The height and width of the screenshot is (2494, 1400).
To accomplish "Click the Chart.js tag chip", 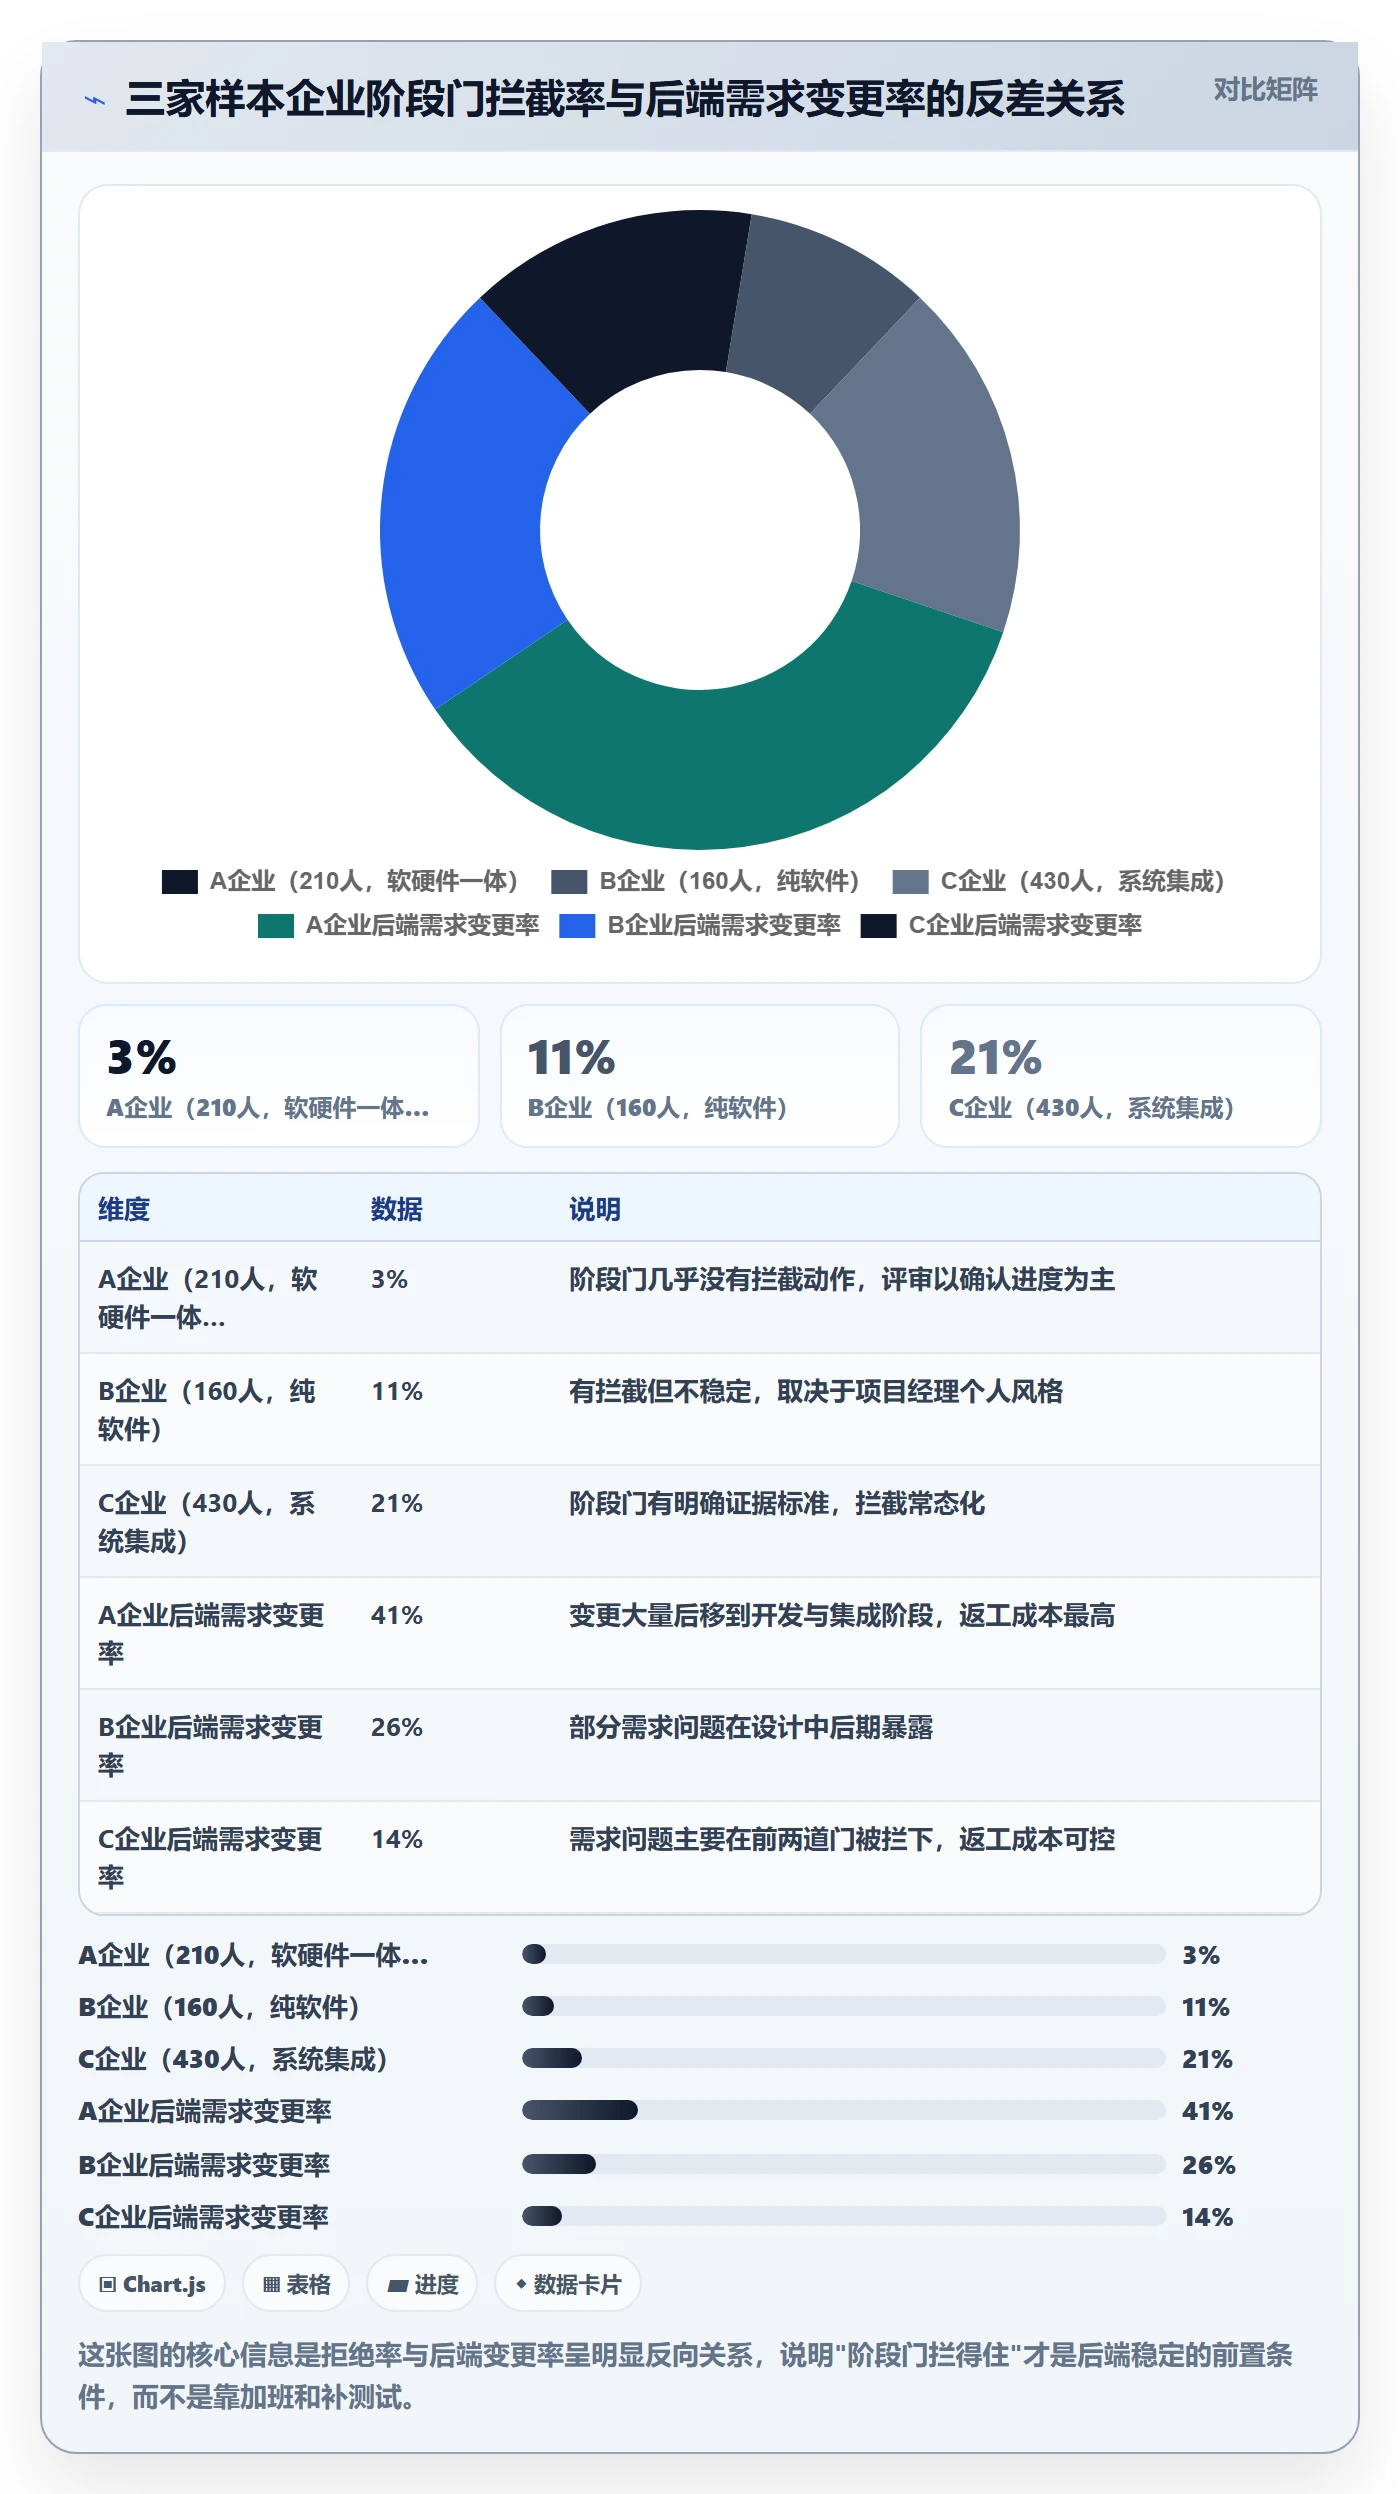I will tap(152, 2284).
